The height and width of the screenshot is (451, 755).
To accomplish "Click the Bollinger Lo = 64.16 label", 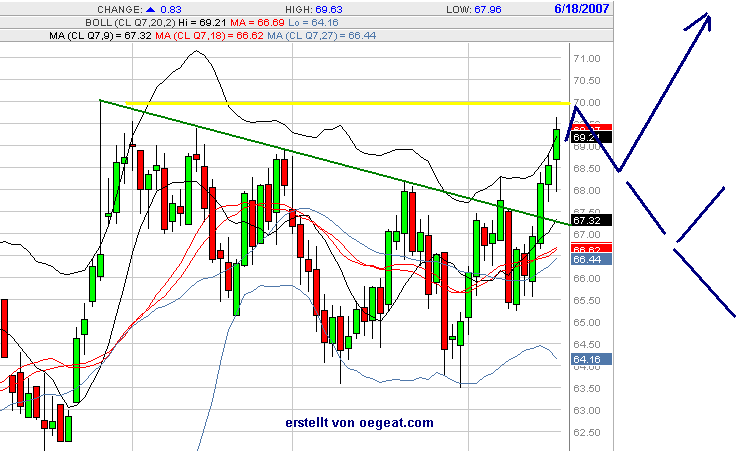I will coord(313,23).
